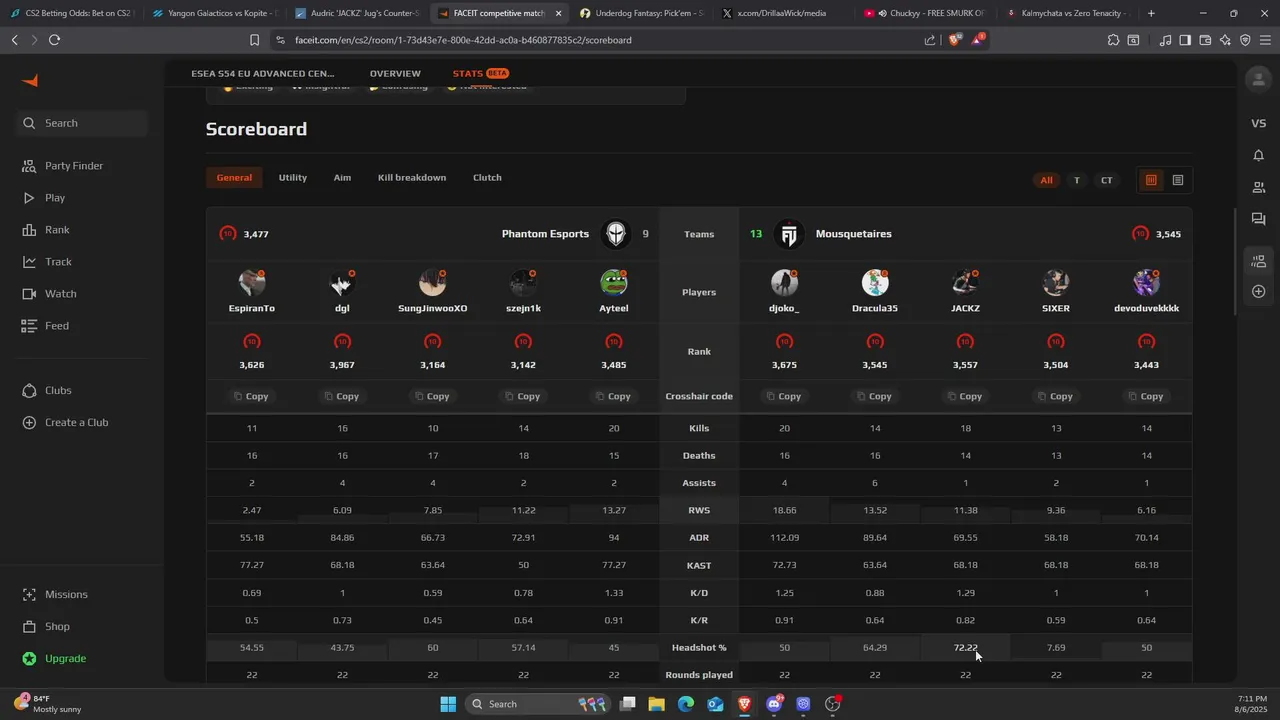Open Track in the sidebar
This screenshot has width=1280, height=720.
[58, 262]
